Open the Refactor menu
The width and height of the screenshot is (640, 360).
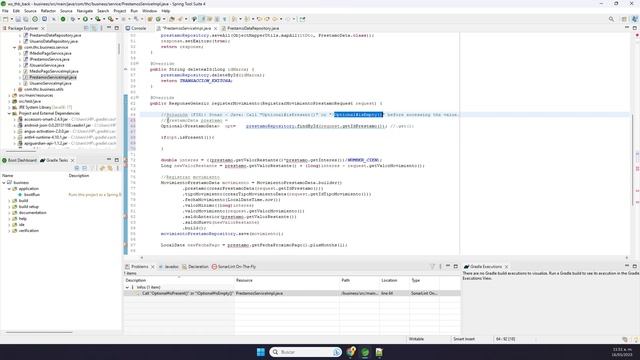tap(48, 11)
